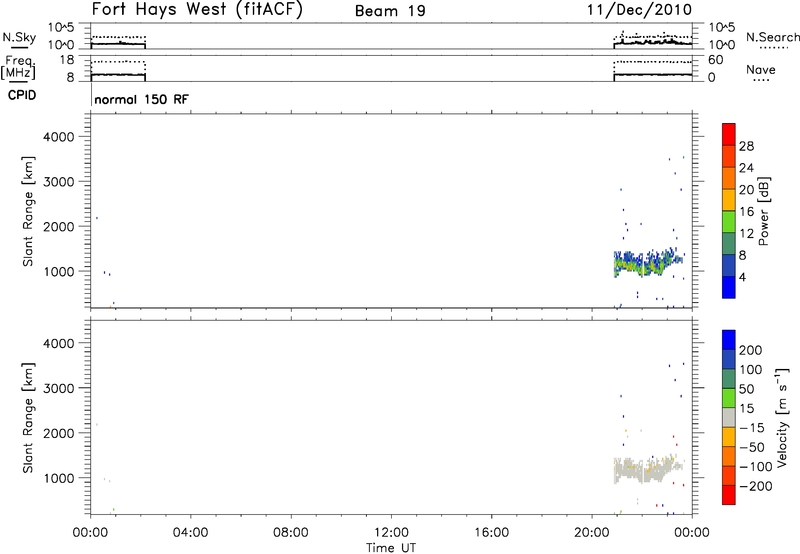800x554 pixels.
Task: Click the 3000 tick of the velocity panel
Action: click(59, 388)
